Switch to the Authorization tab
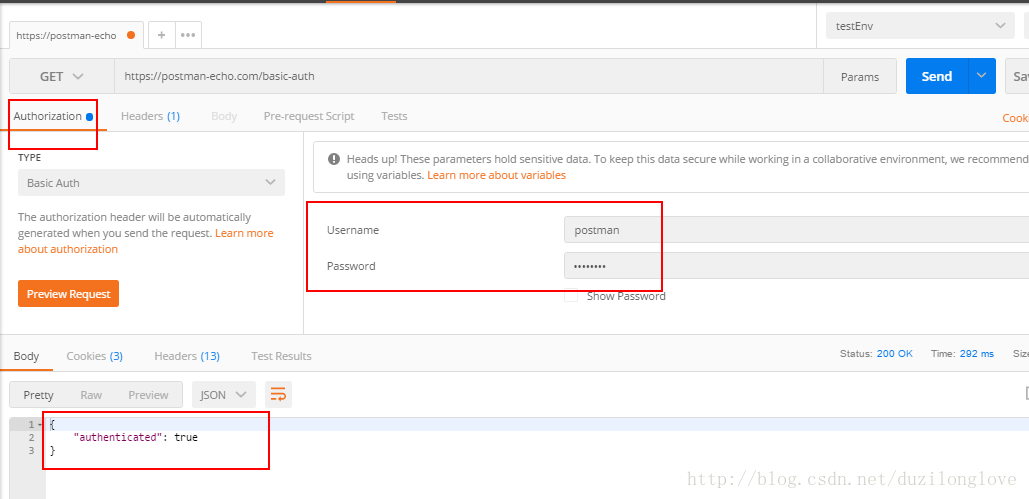The image size is (1029, 499). coord(52,116)
